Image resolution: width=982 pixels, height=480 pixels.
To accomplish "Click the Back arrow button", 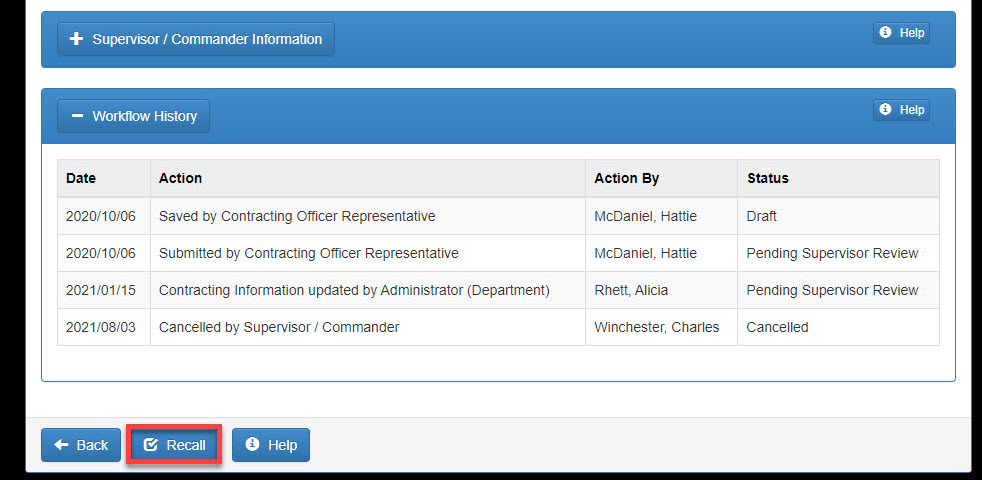I will pos(81,445).
